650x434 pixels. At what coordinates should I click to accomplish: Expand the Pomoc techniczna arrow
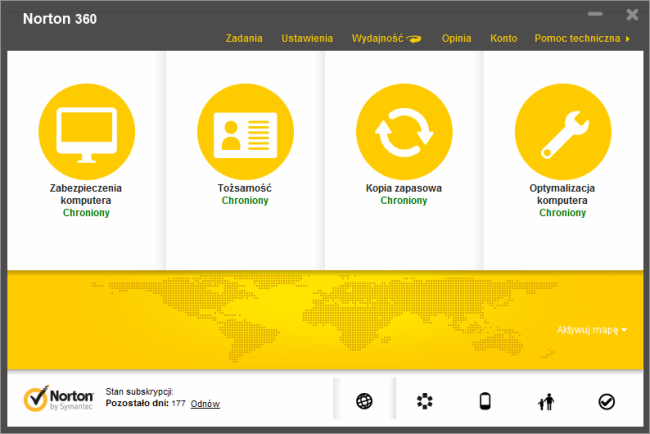click(x=628, y=39)
